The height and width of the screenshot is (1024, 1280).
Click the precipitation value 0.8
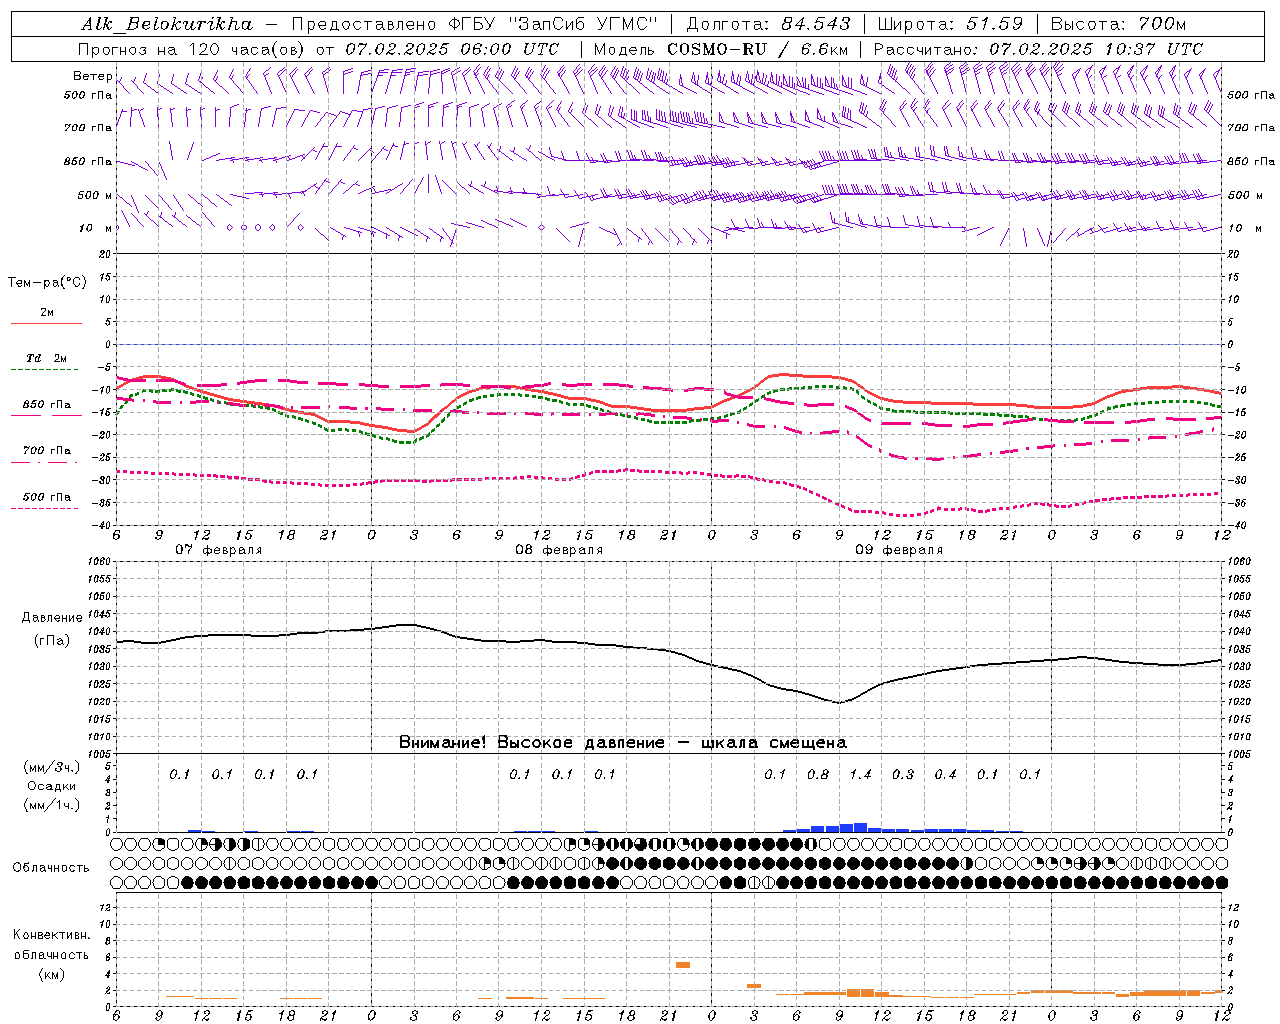coord(818,774)
